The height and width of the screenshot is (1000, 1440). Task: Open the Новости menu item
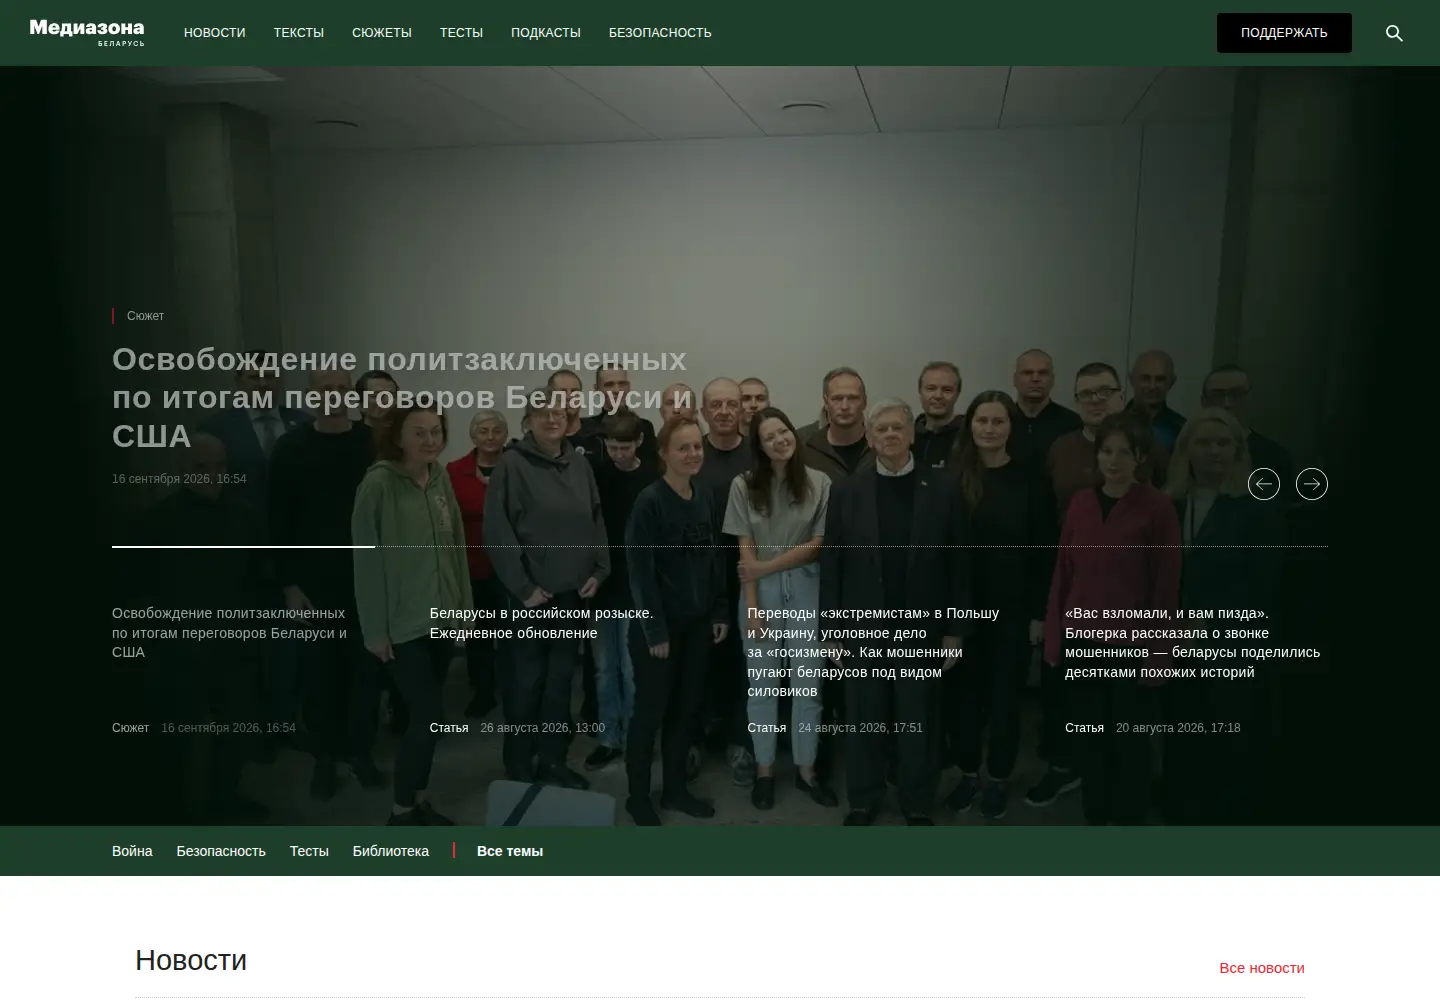pos(214,33)
